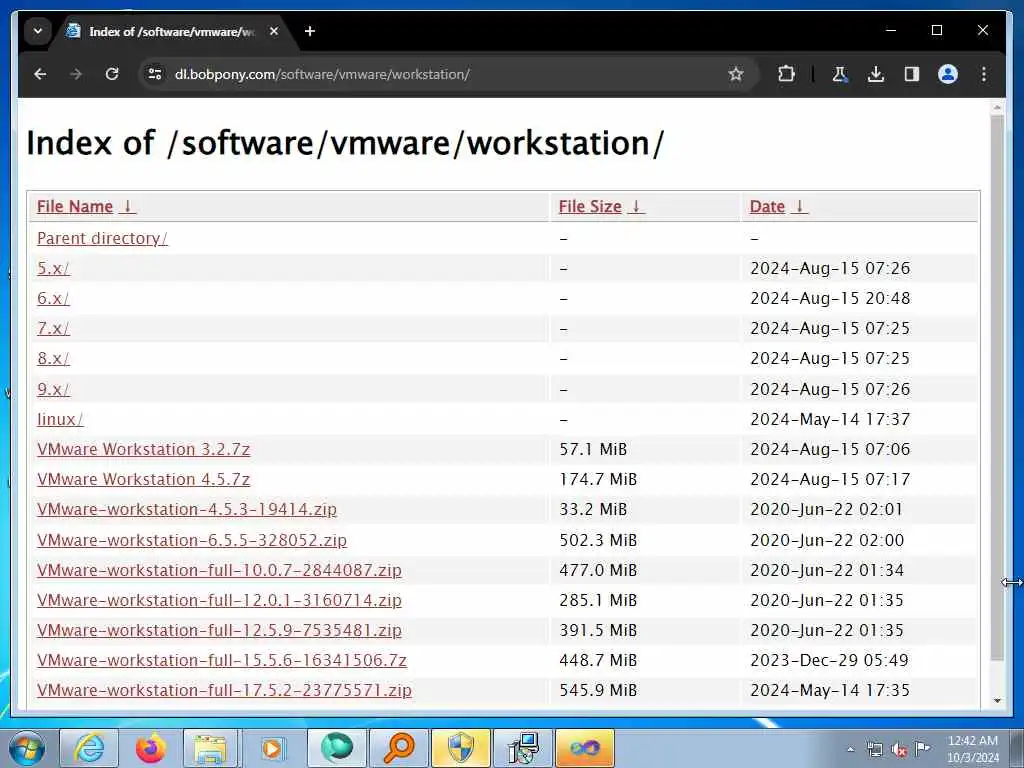Open the Parent directory link

(103, 239)
